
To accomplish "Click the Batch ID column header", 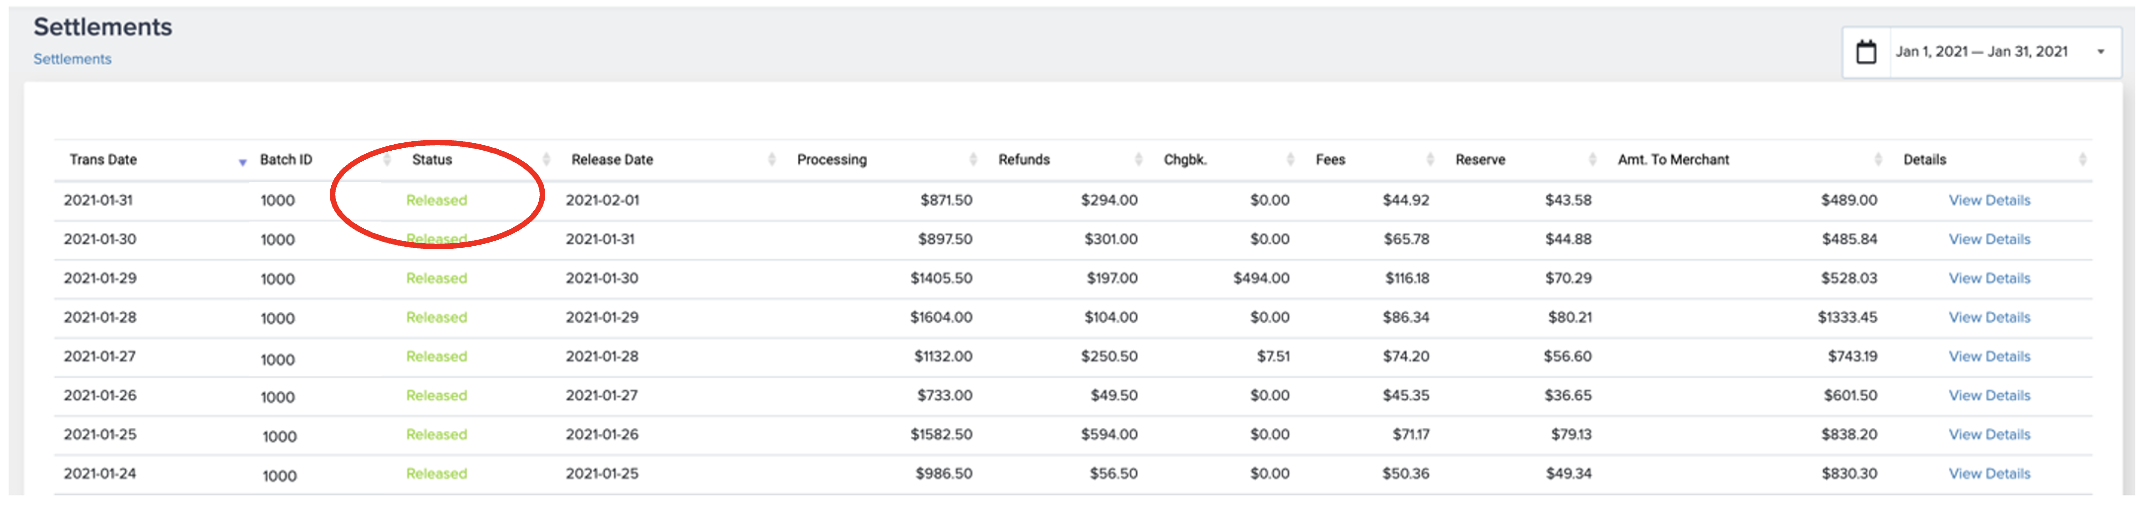I will tap(286, 160).
